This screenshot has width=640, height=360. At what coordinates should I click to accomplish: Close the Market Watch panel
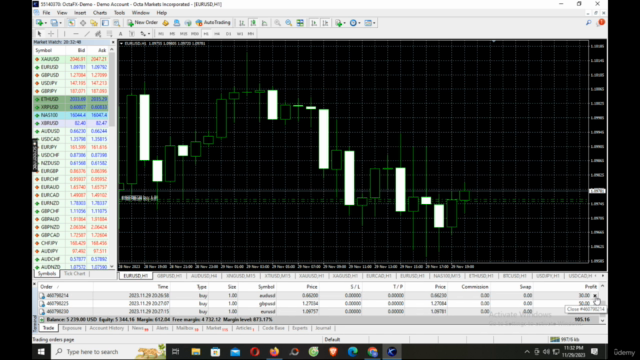click(113, 42)
